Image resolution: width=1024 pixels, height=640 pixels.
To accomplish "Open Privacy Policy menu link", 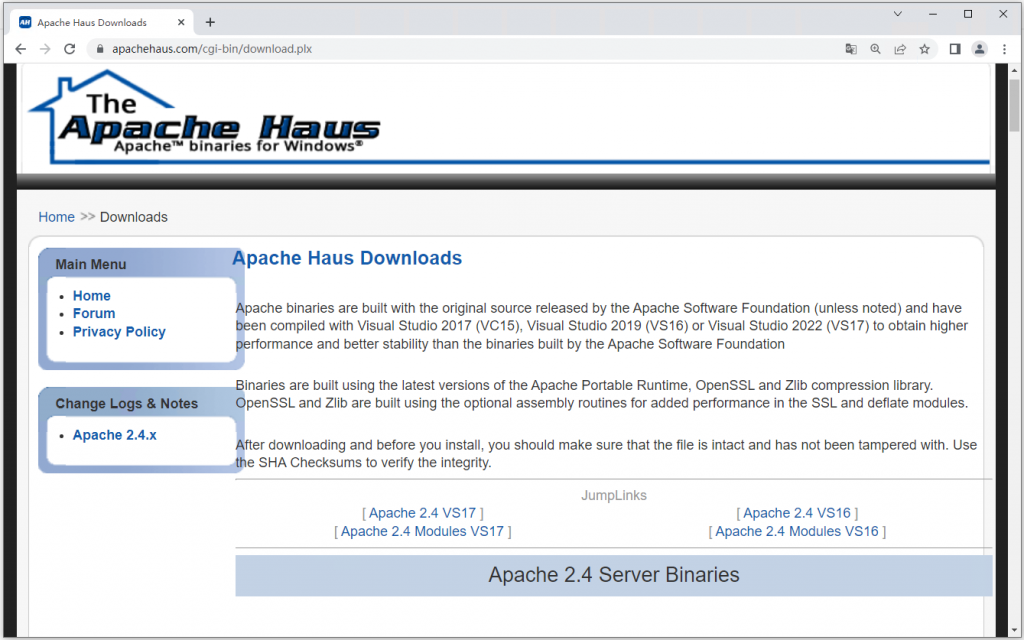I will pos(119,332).
